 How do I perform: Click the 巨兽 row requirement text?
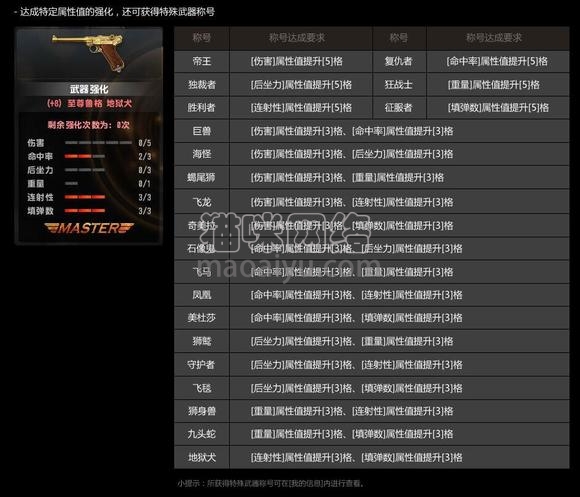click(x=352, y=131)
